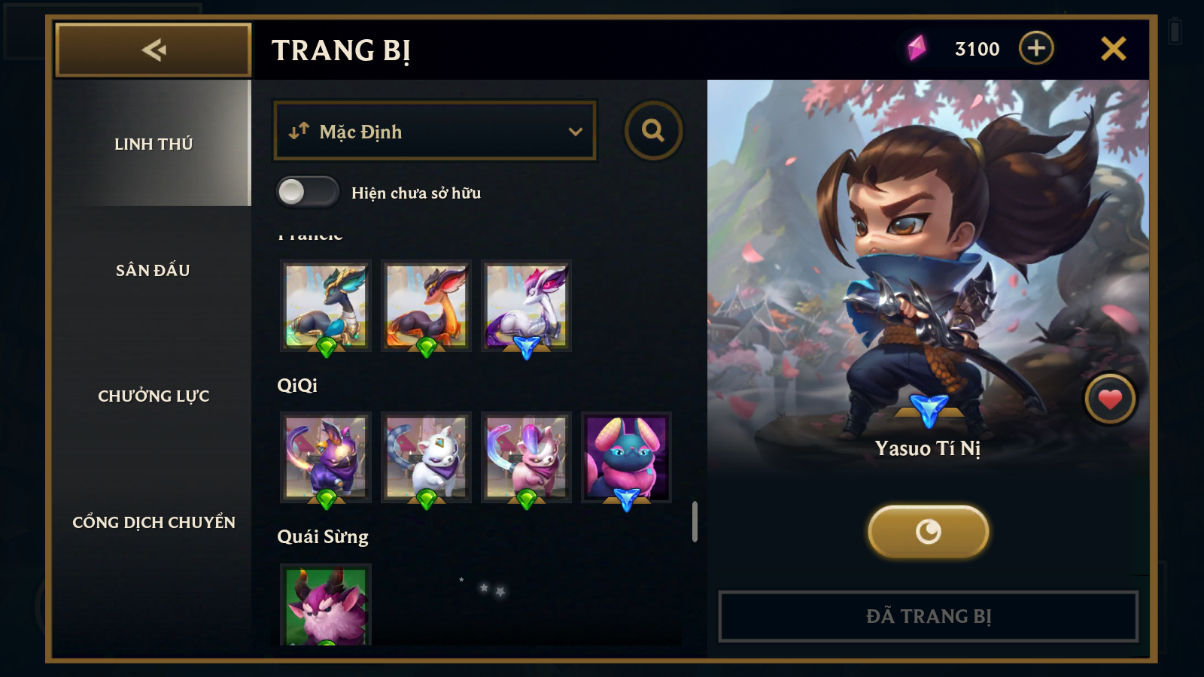Tap the pink gem currency icon
Image resolution: width=1204 pixels, height=677 pixels.
[x=917, y=48]
